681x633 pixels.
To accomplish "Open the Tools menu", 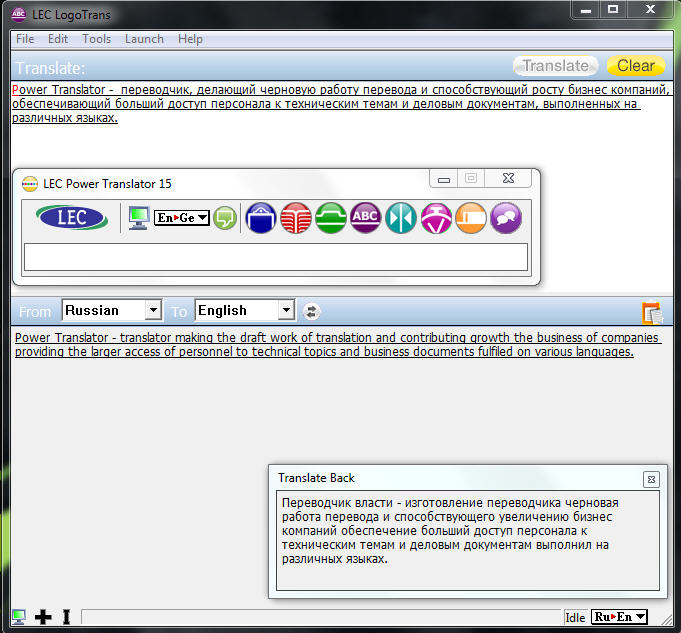I will pyautogui.click(x=97, y=39).
